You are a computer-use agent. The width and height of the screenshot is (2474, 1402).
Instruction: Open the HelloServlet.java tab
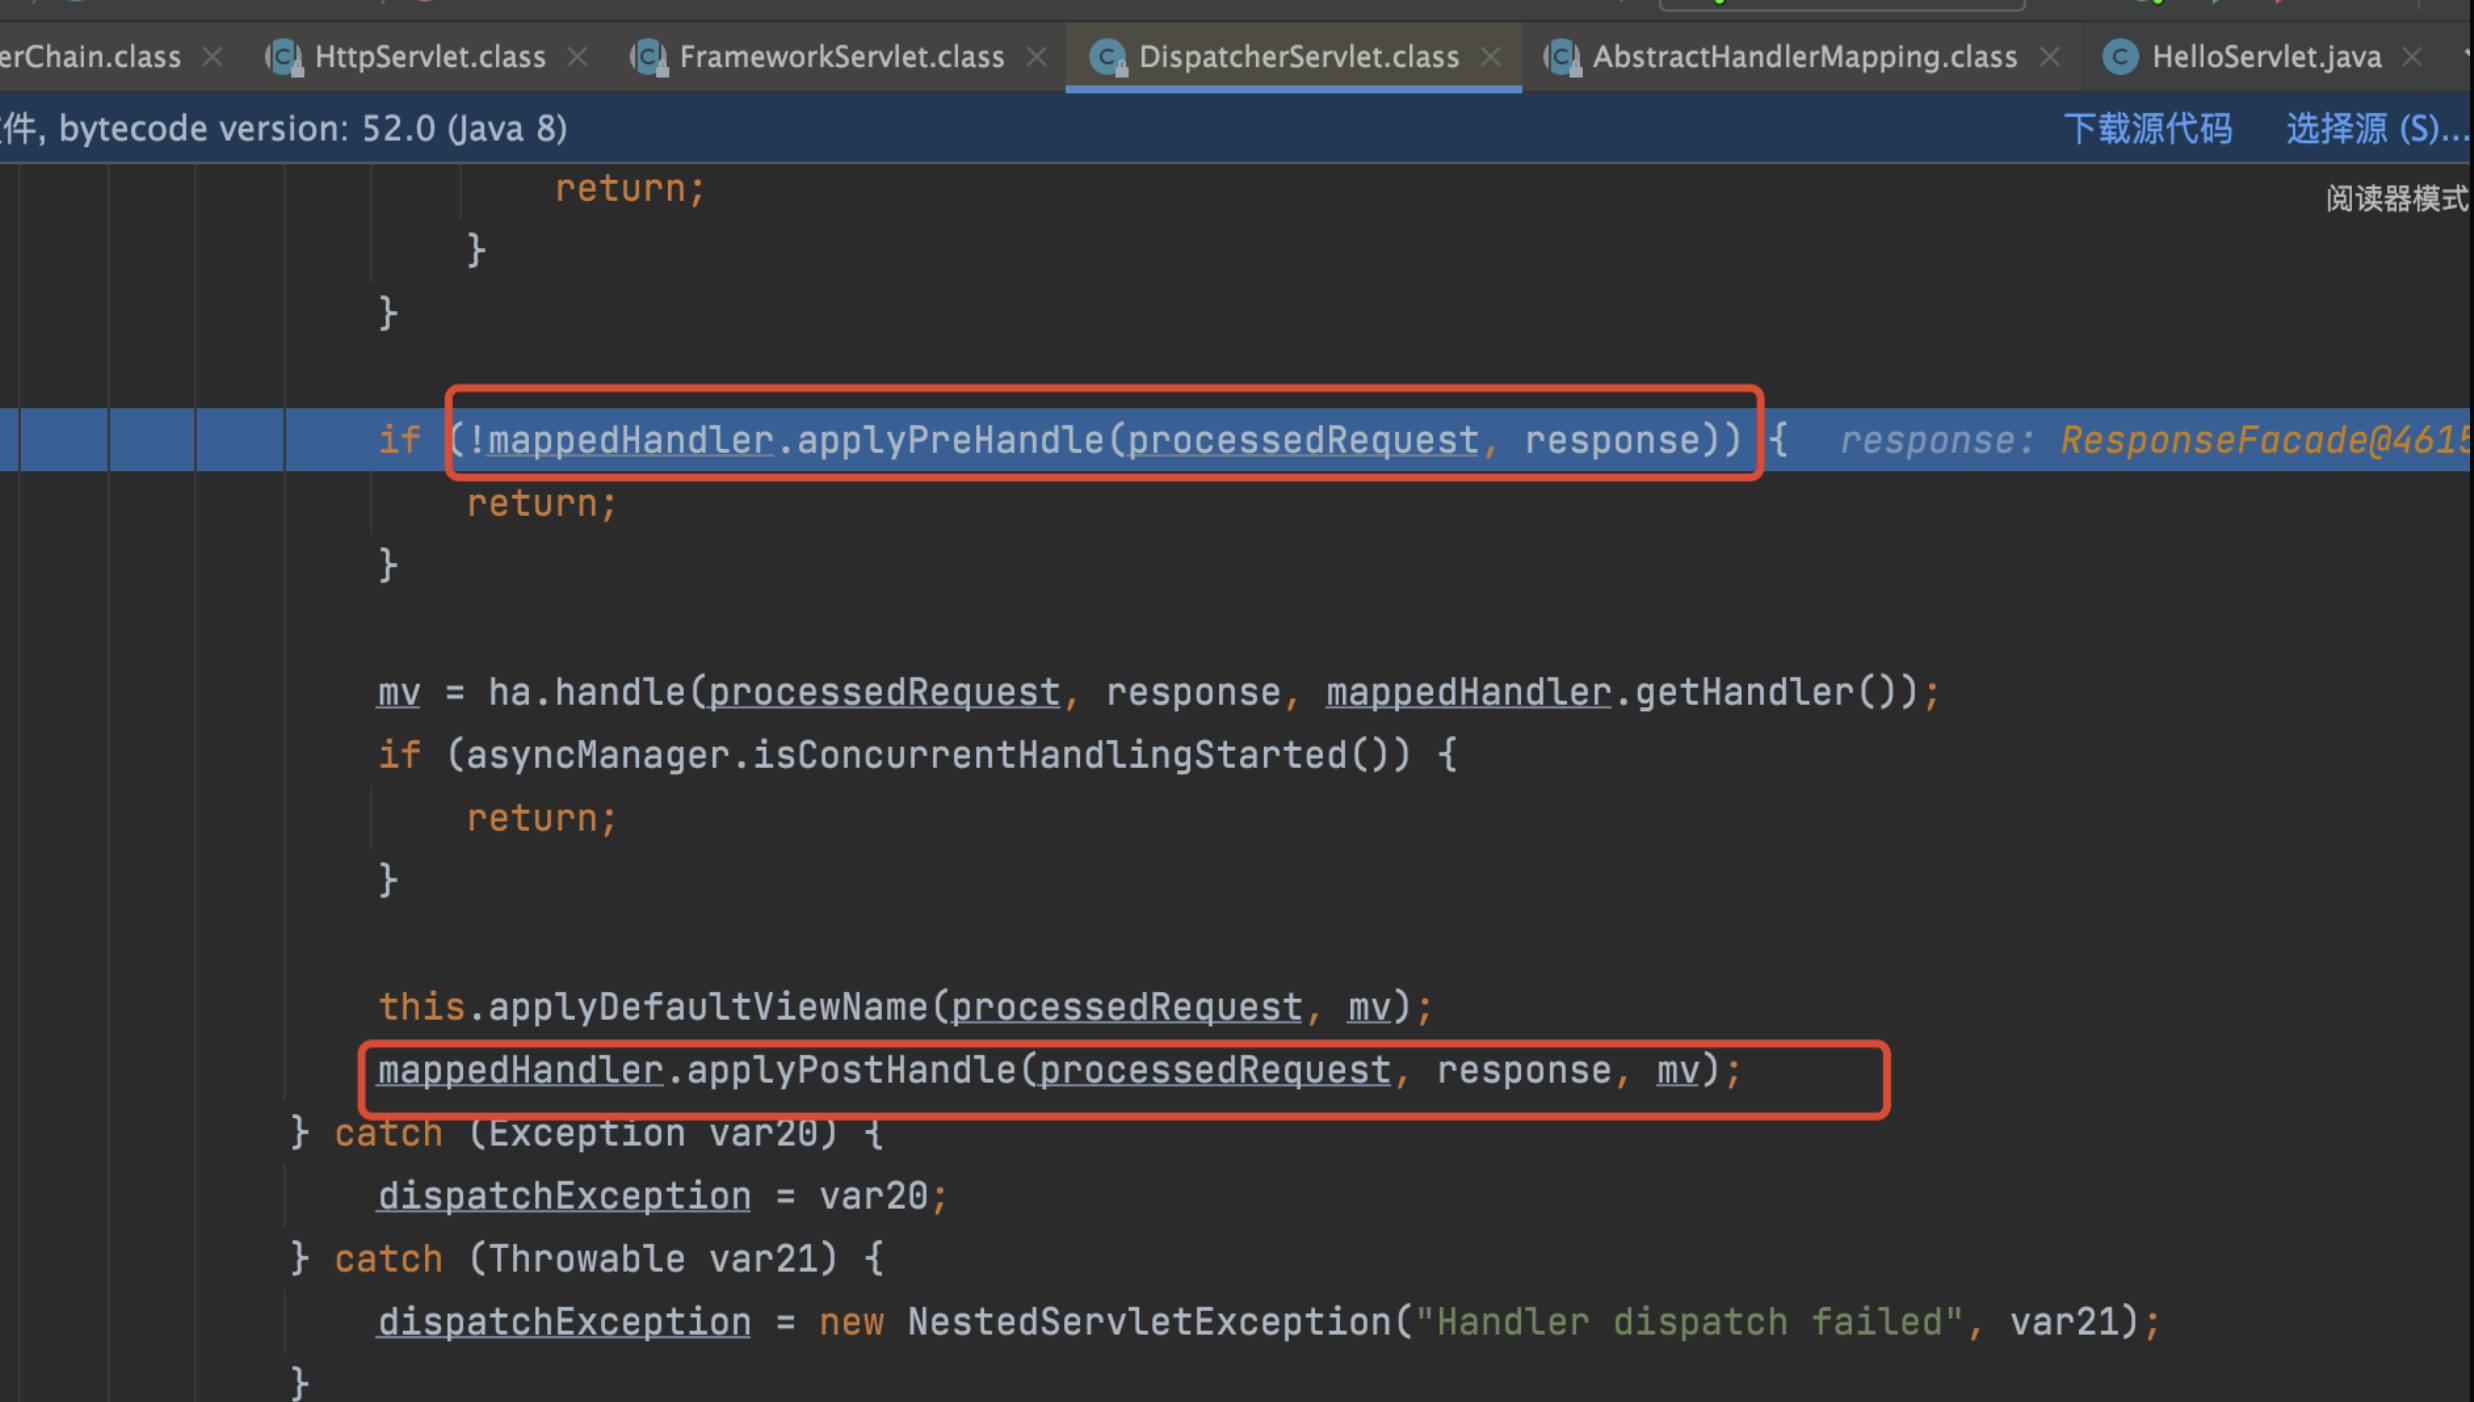pyautogui.click(x=2266, y=57)
